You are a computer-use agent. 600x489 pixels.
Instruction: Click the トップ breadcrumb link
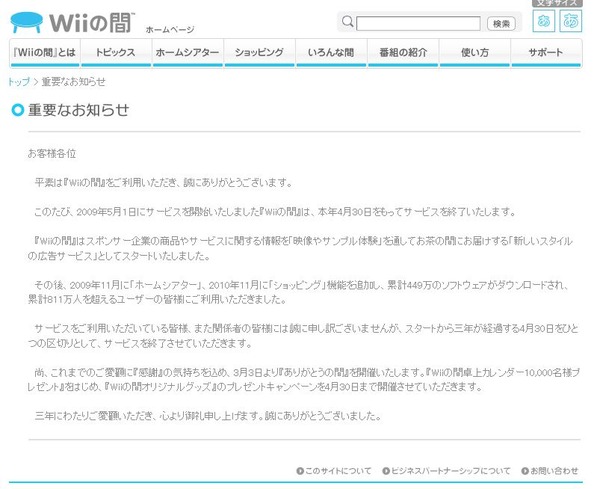pyautogui.click(x=19, y=82)
